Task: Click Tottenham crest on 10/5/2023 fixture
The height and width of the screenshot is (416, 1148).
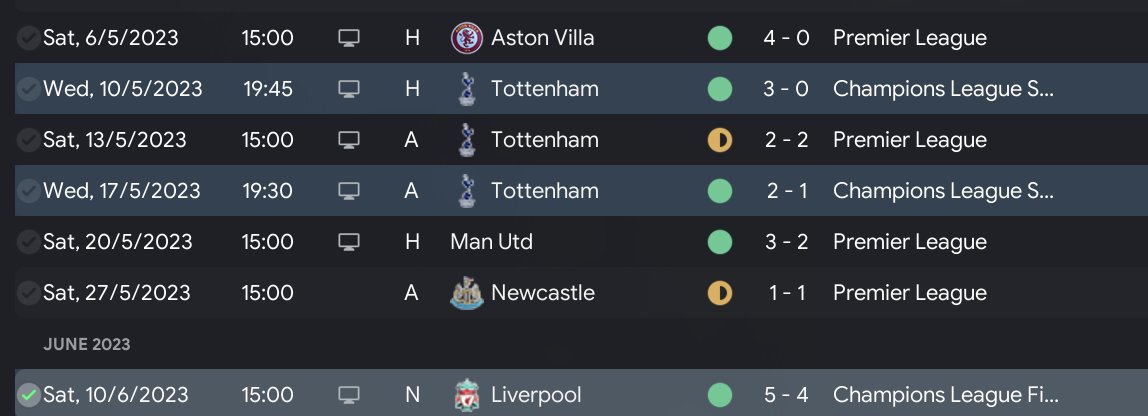Action: click(x=465, y=89)
